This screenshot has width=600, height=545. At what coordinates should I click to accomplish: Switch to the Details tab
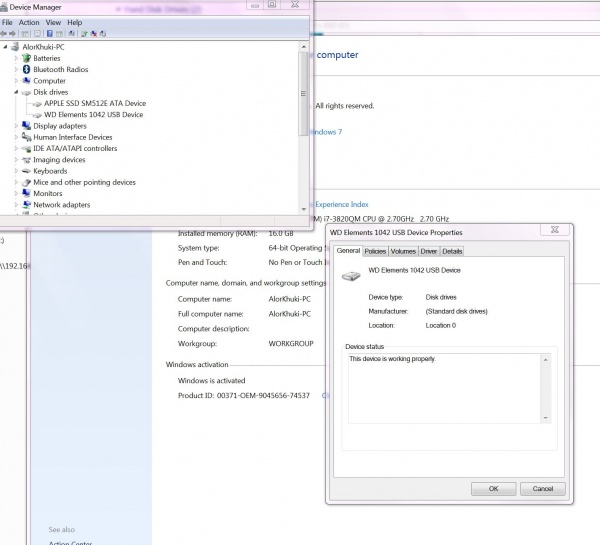(452, 251)
